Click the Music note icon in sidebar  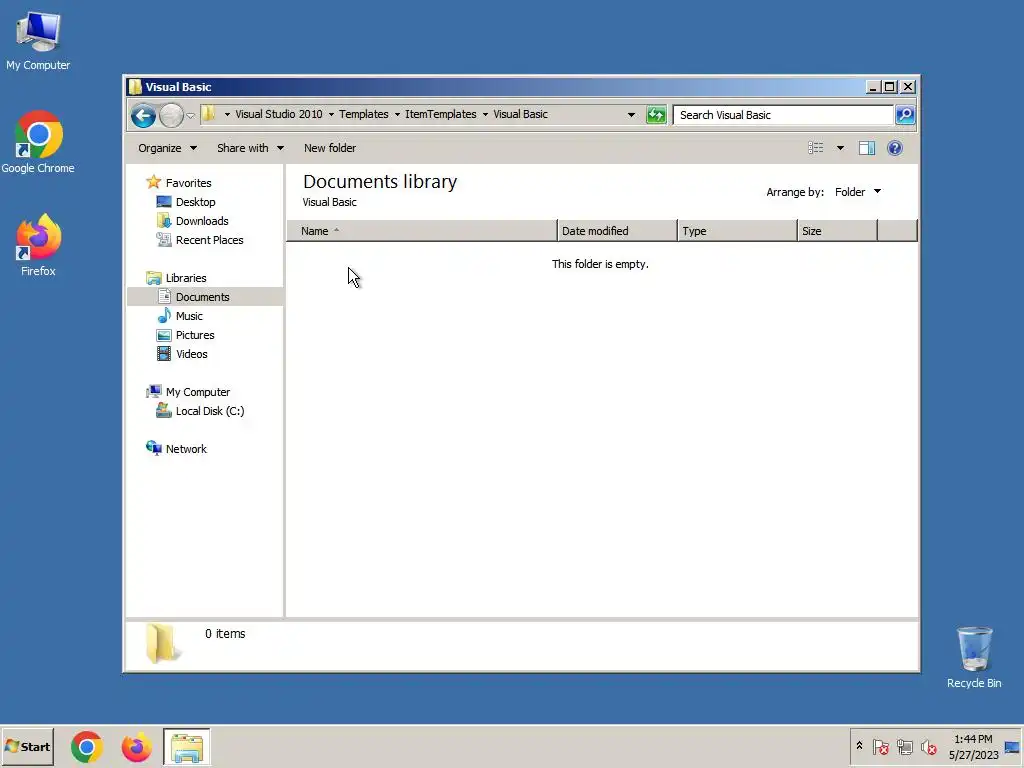coord(164,315)
